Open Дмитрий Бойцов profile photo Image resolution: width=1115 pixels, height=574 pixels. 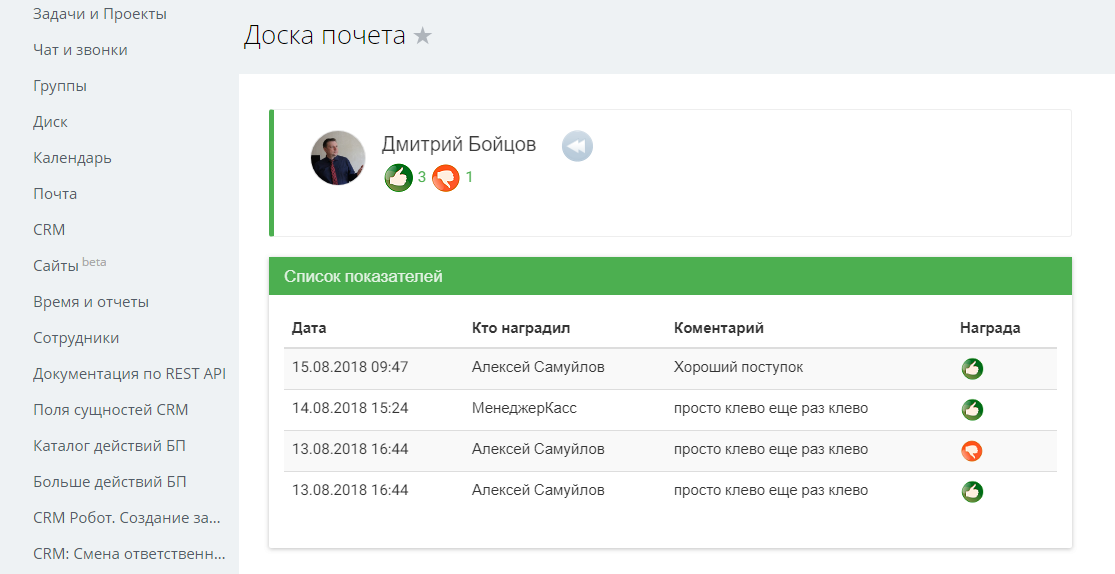click(338, 158)
